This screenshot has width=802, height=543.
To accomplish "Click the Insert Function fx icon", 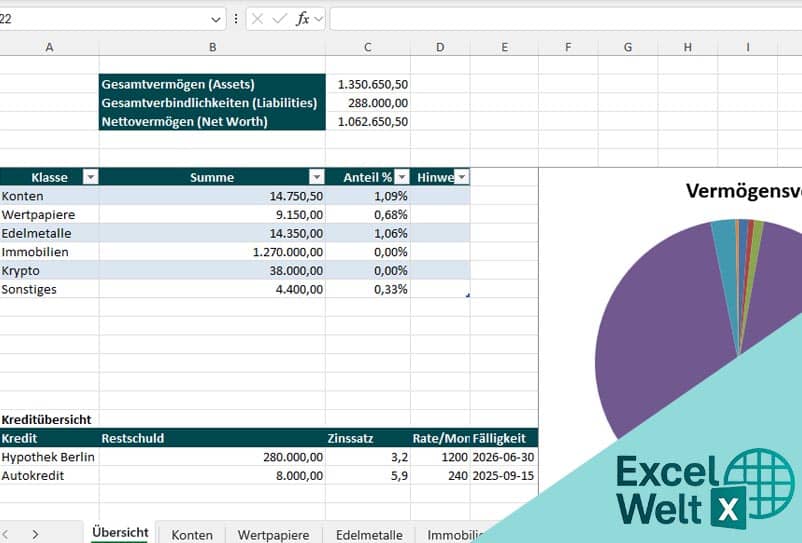I will [302, 19].
